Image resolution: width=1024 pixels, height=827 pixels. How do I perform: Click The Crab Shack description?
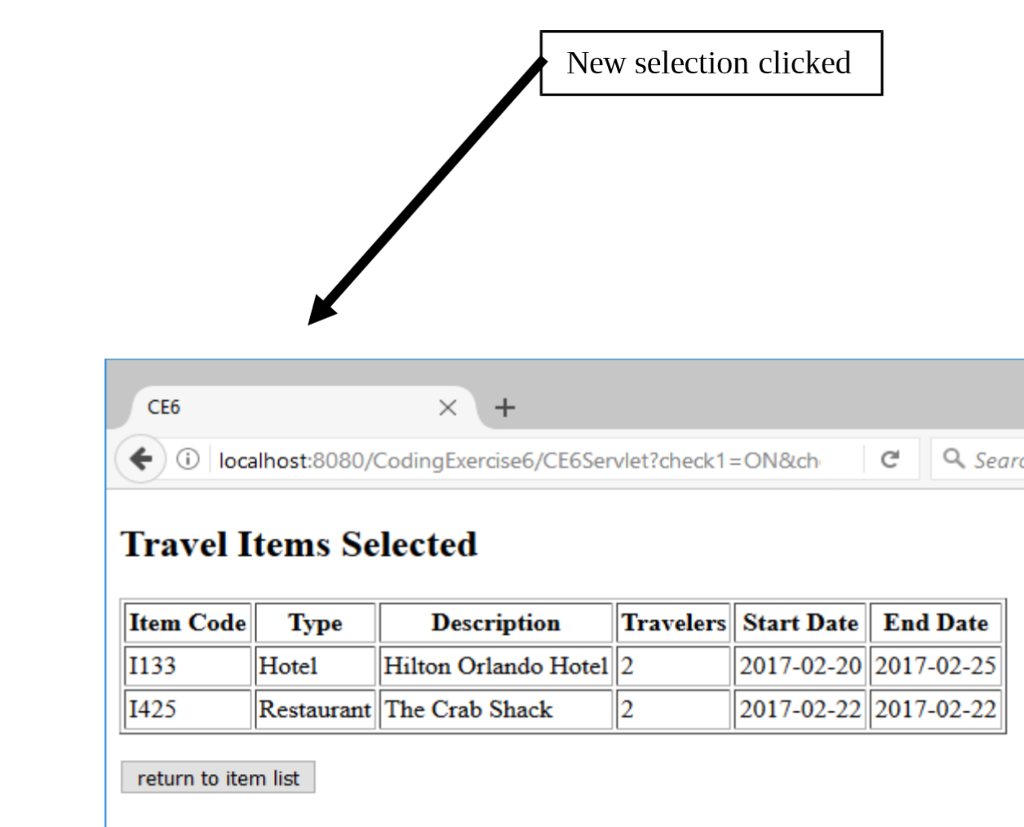(x=496, y=709)
